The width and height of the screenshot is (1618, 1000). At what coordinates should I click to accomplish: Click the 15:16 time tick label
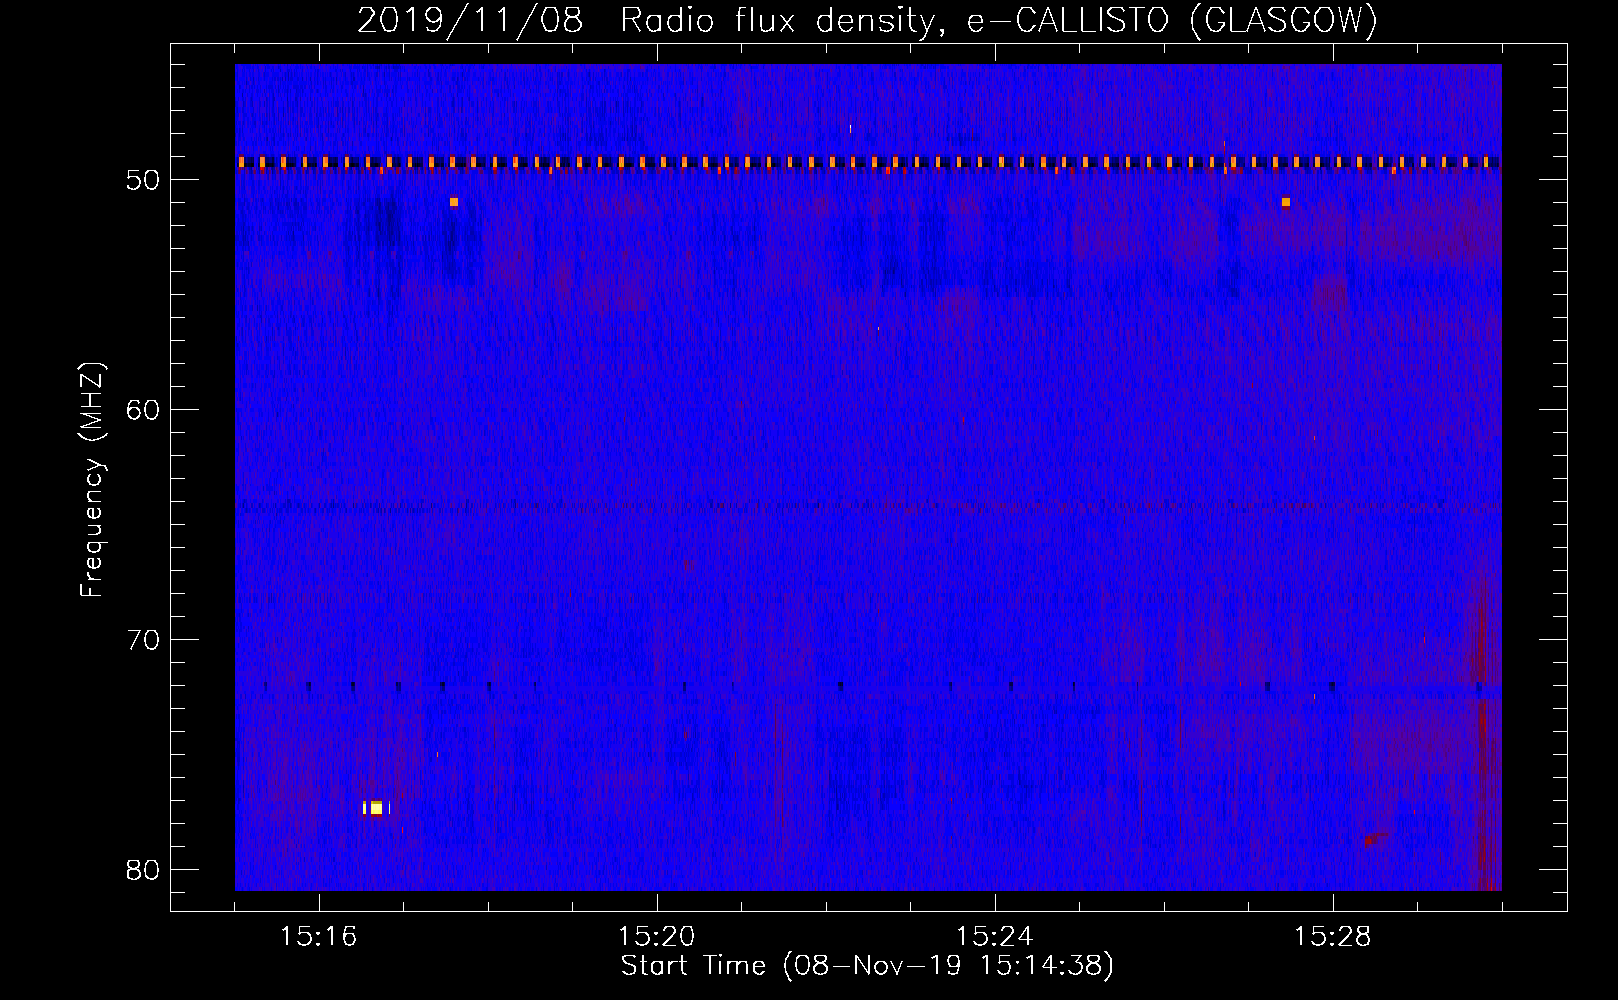point(319,937)
